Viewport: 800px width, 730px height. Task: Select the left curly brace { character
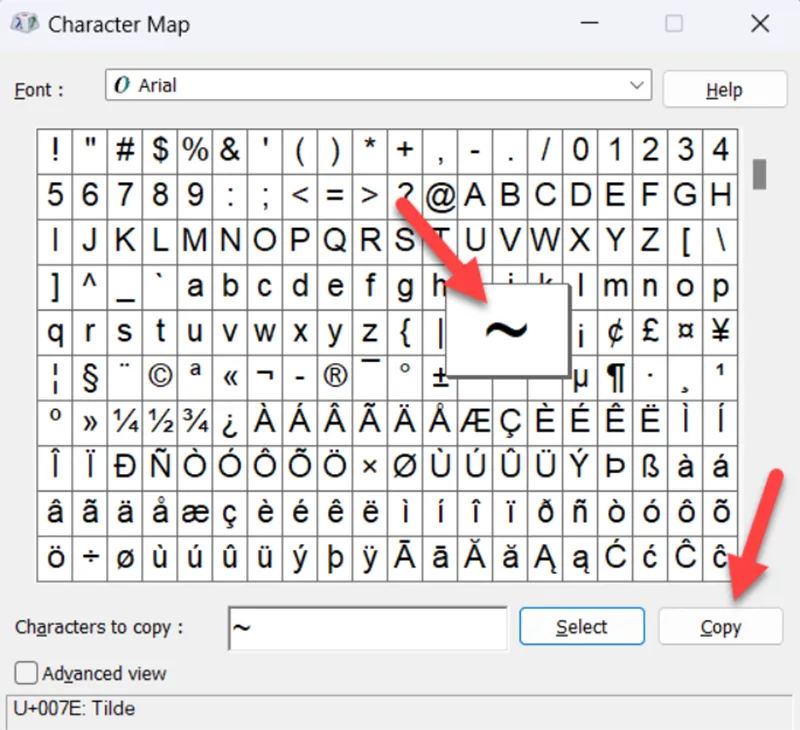click(405, 333)
